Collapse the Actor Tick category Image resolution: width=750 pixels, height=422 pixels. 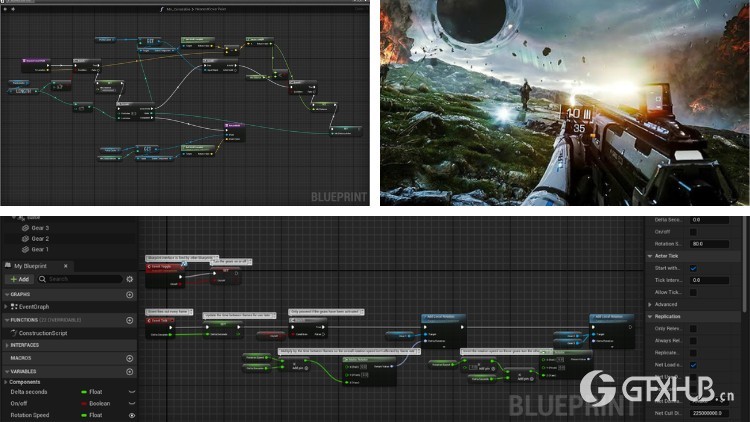[650, 256]
